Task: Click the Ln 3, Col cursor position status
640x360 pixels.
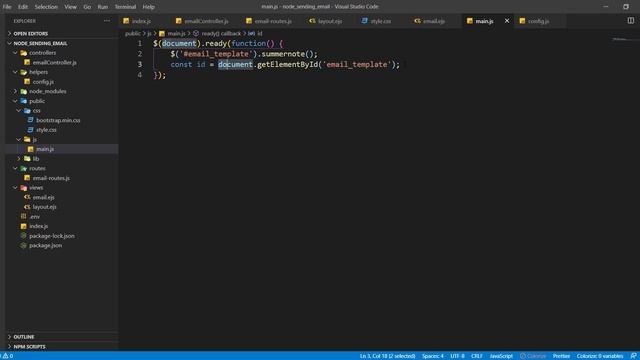Action: point(387,356)
